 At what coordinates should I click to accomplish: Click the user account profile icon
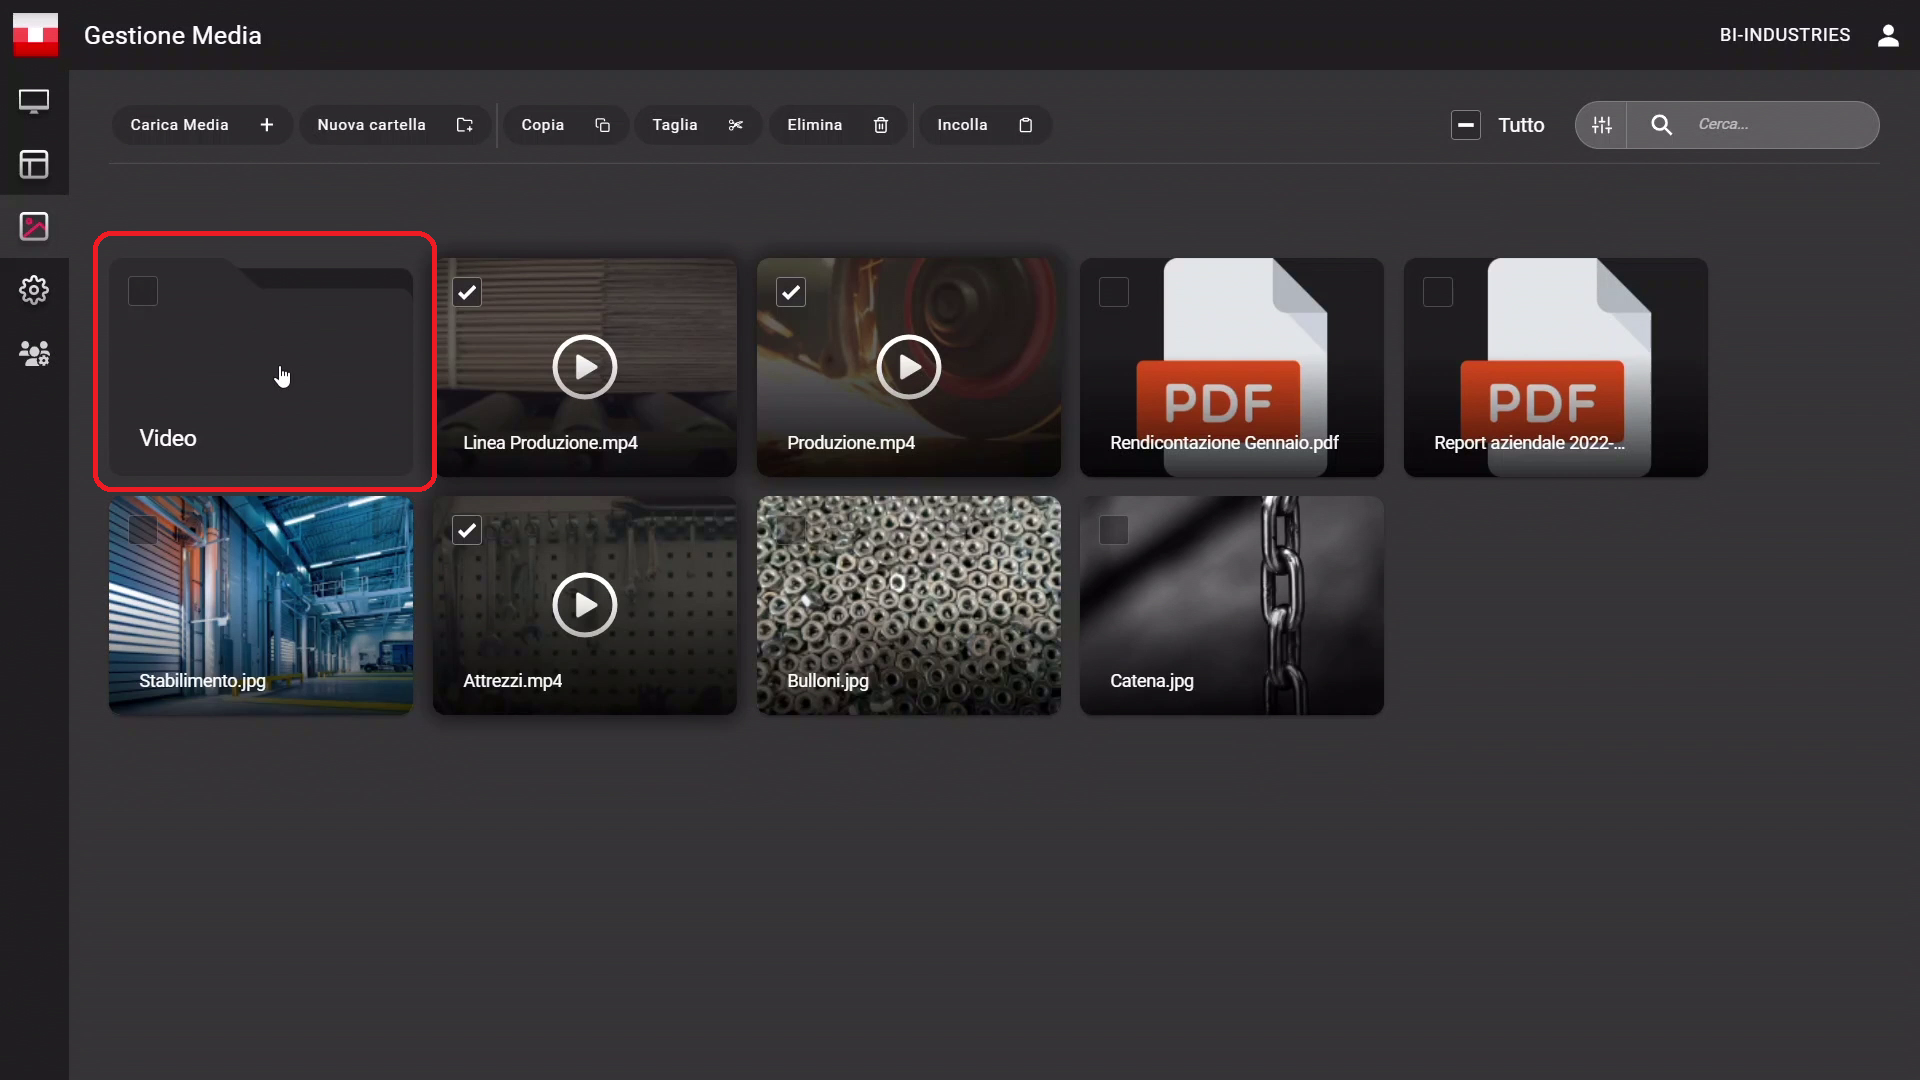(1888, 35)
